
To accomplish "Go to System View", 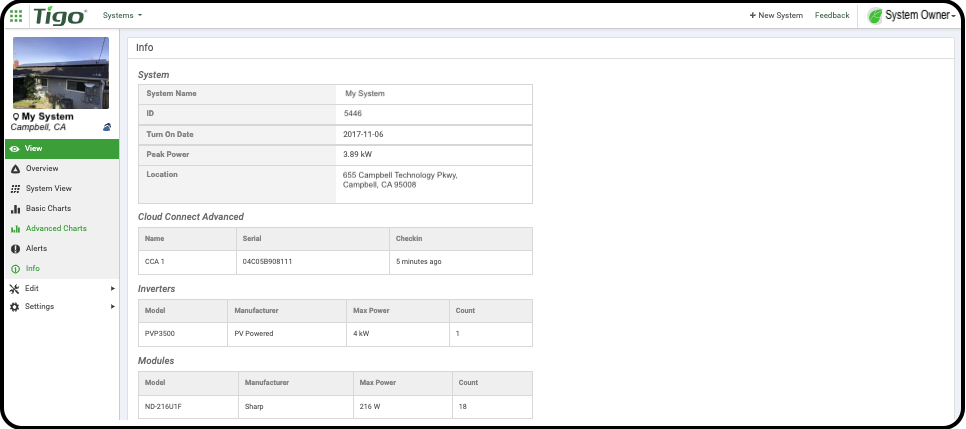I will coord(49,189).
